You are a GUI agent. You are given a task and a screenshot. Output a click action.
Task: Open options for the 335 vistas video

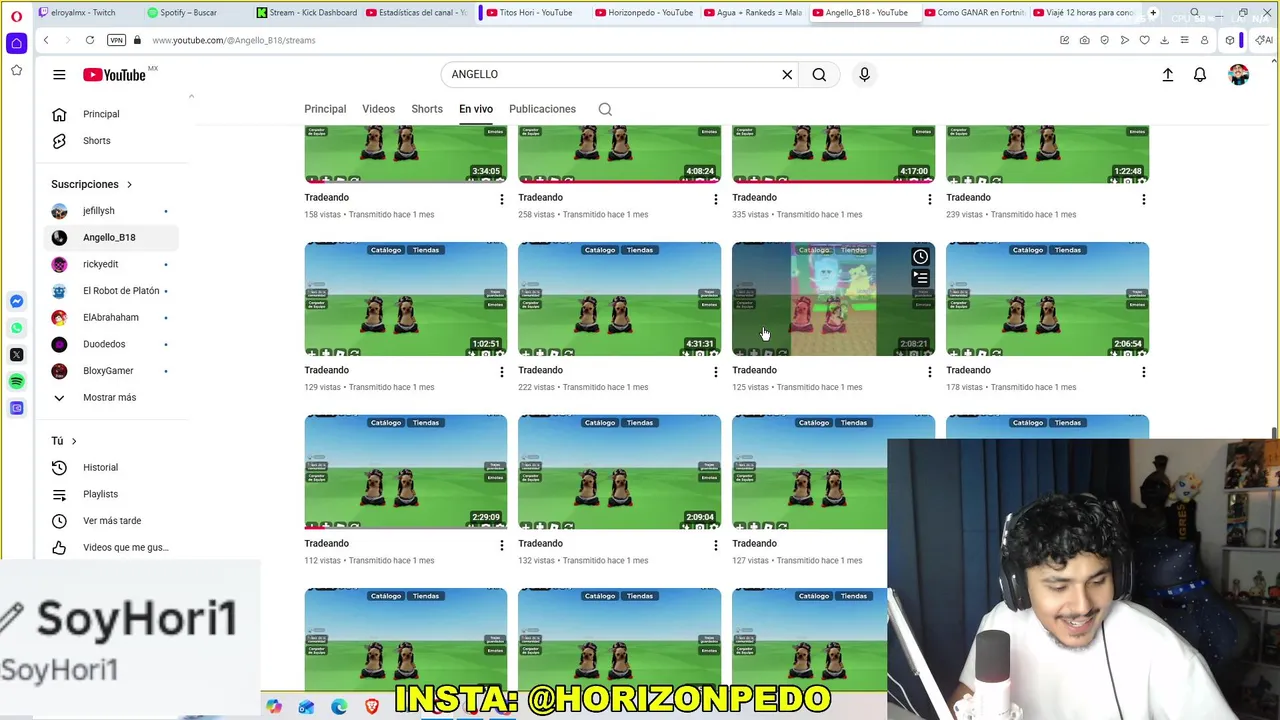pos(929,199)
